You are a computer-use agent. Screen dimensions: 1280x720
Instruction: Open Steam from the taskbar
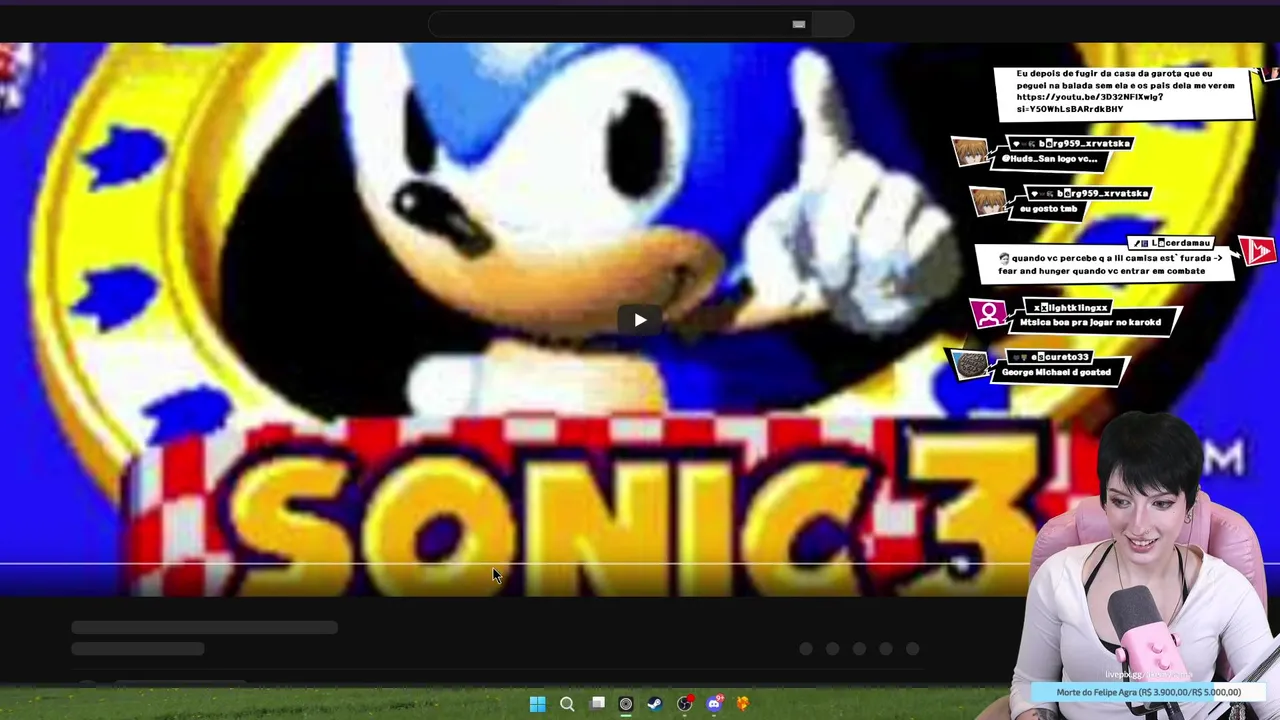tap(655, 704)
